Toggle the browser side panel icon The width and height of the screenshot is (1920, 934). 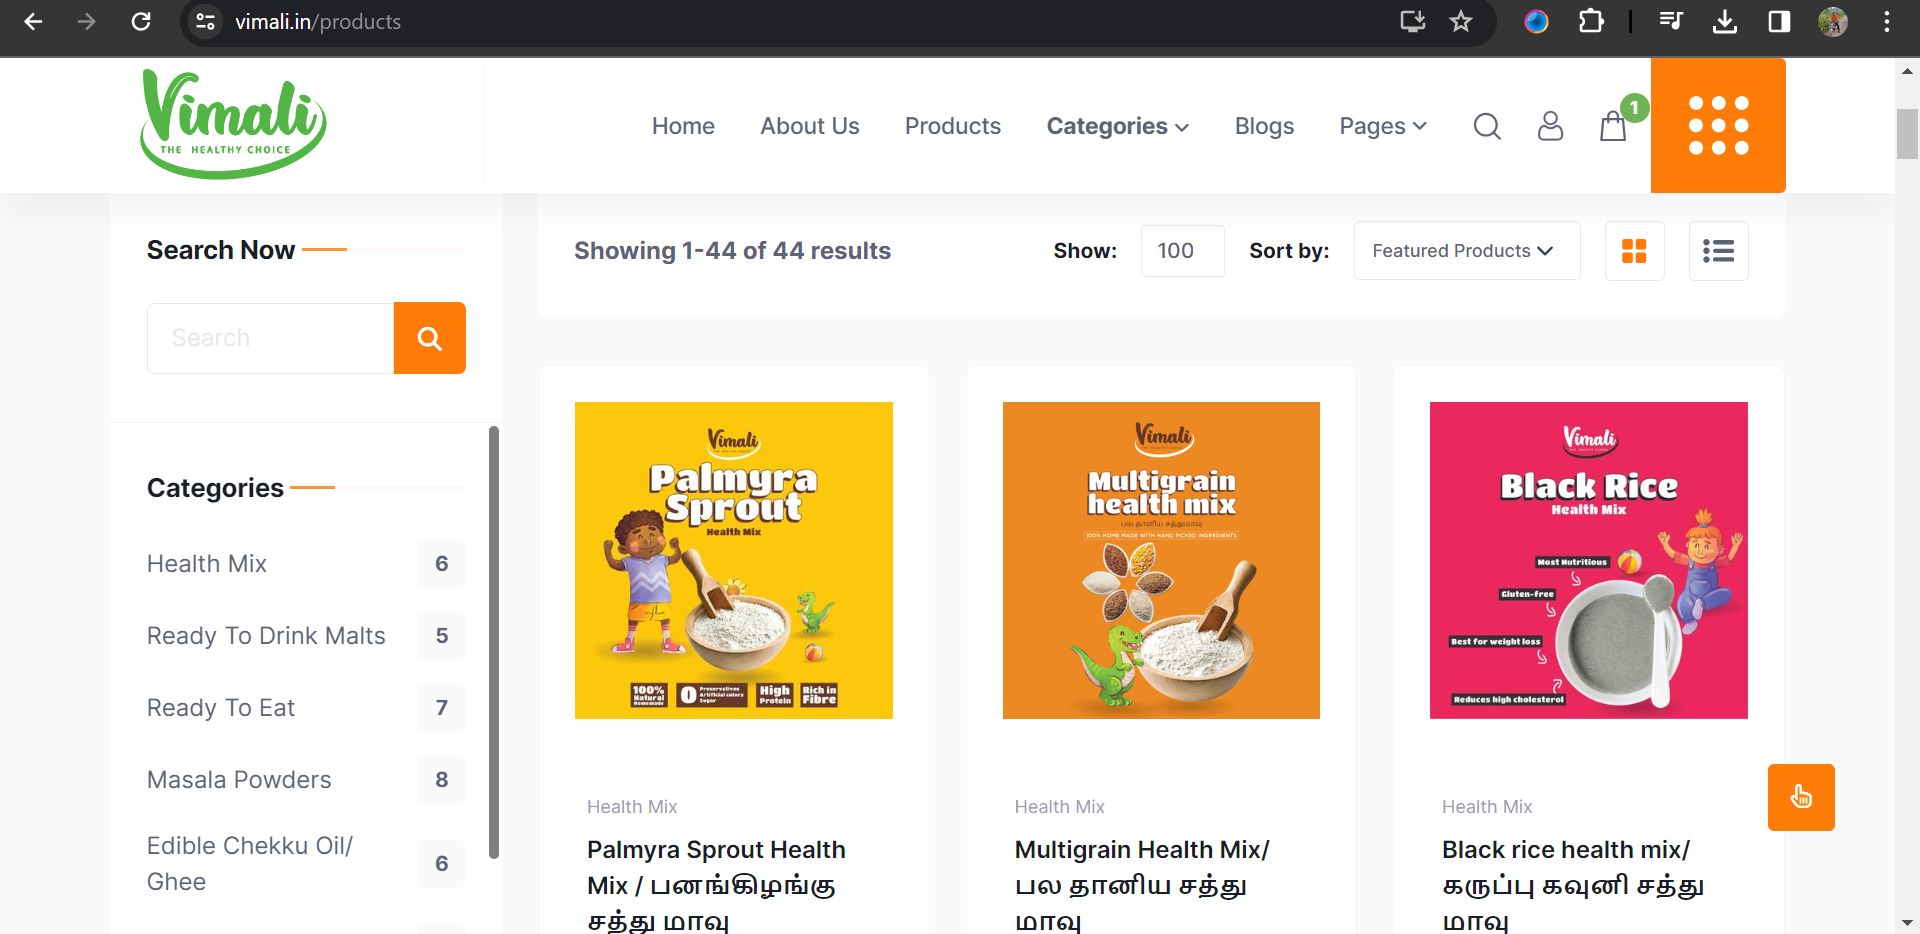[x=1779, y=21]
